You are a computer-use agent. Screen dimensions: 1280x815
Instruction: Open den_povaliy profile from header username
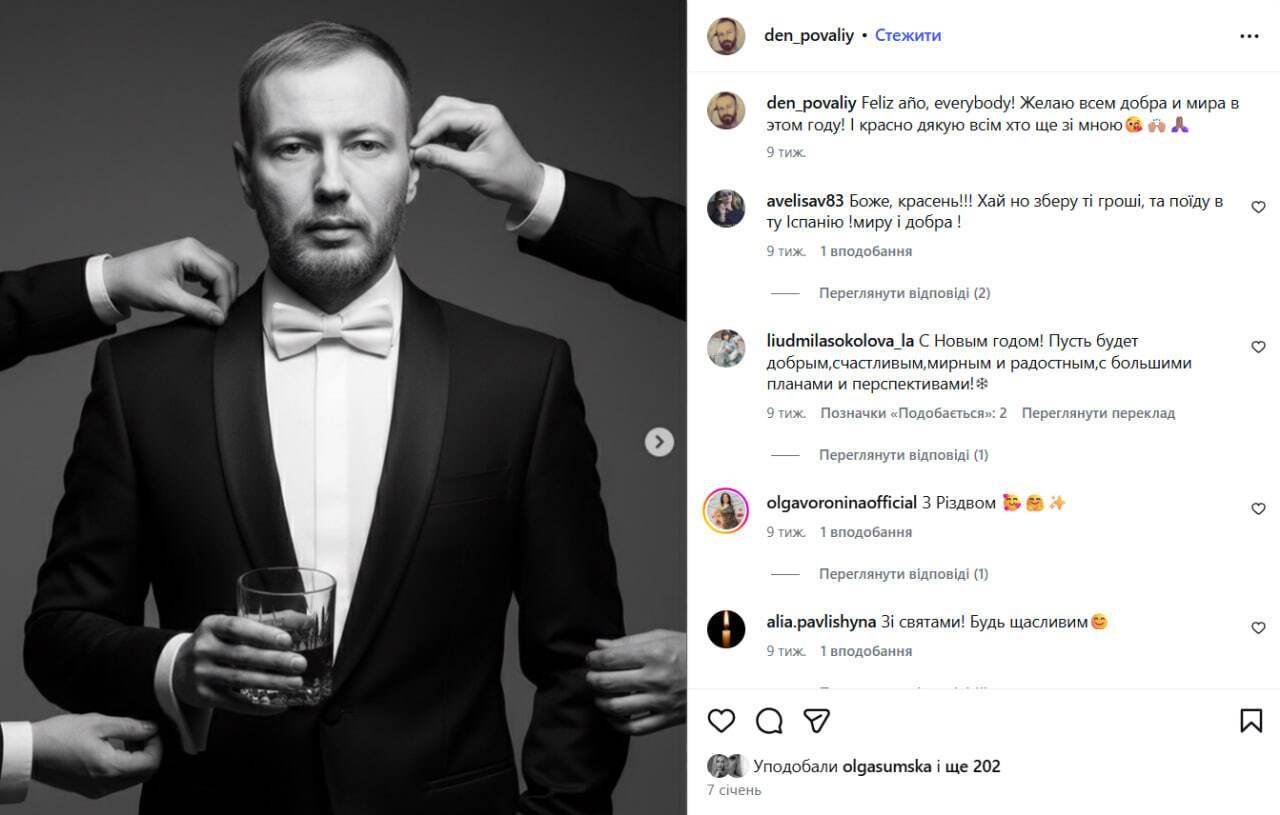(808, 35)
